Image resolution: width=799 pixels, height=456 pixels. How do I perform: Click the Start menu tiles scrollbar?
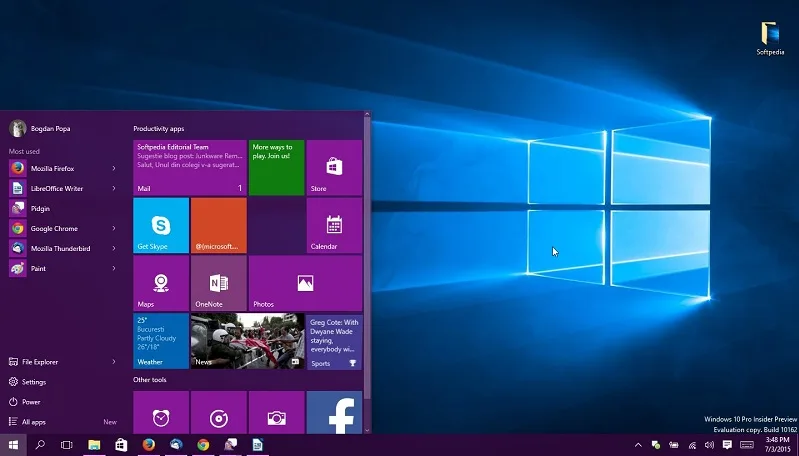(x=367, y=259)
